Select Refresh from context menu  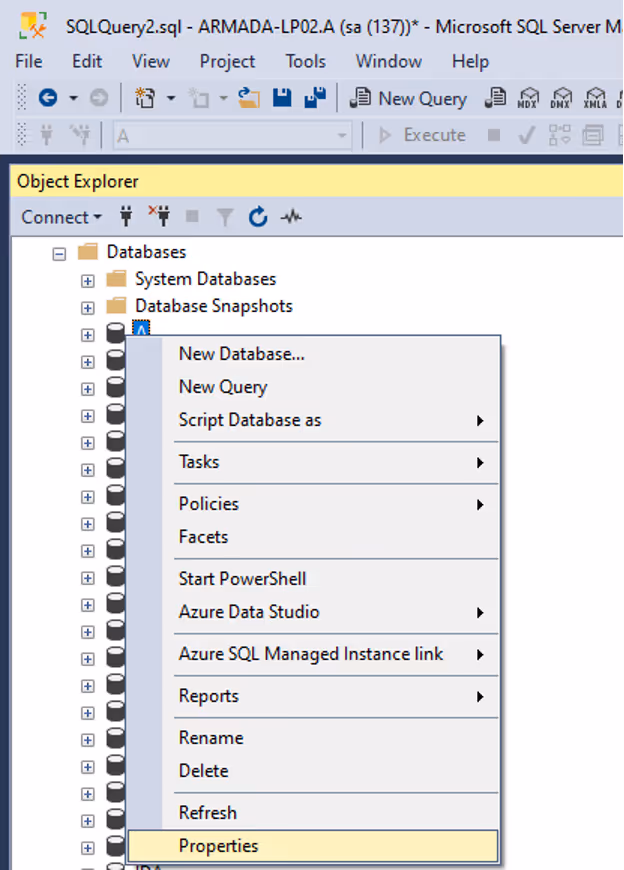(x=313, y=813)
